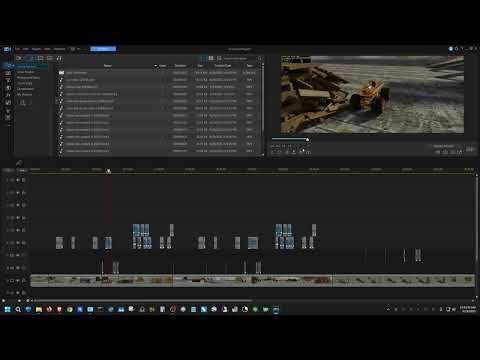Open the dropdown arrow beside Name column
480x360 pixels.
click(155, 66)
